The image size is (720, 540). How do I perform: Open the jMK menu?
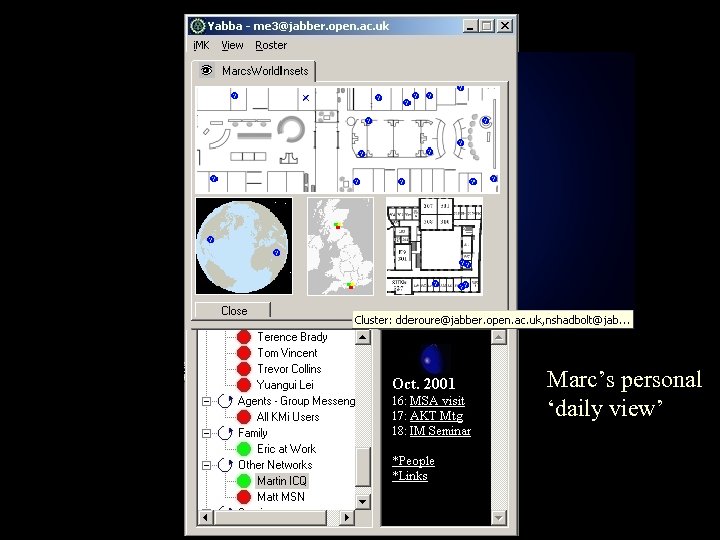[x=201, y=45]
